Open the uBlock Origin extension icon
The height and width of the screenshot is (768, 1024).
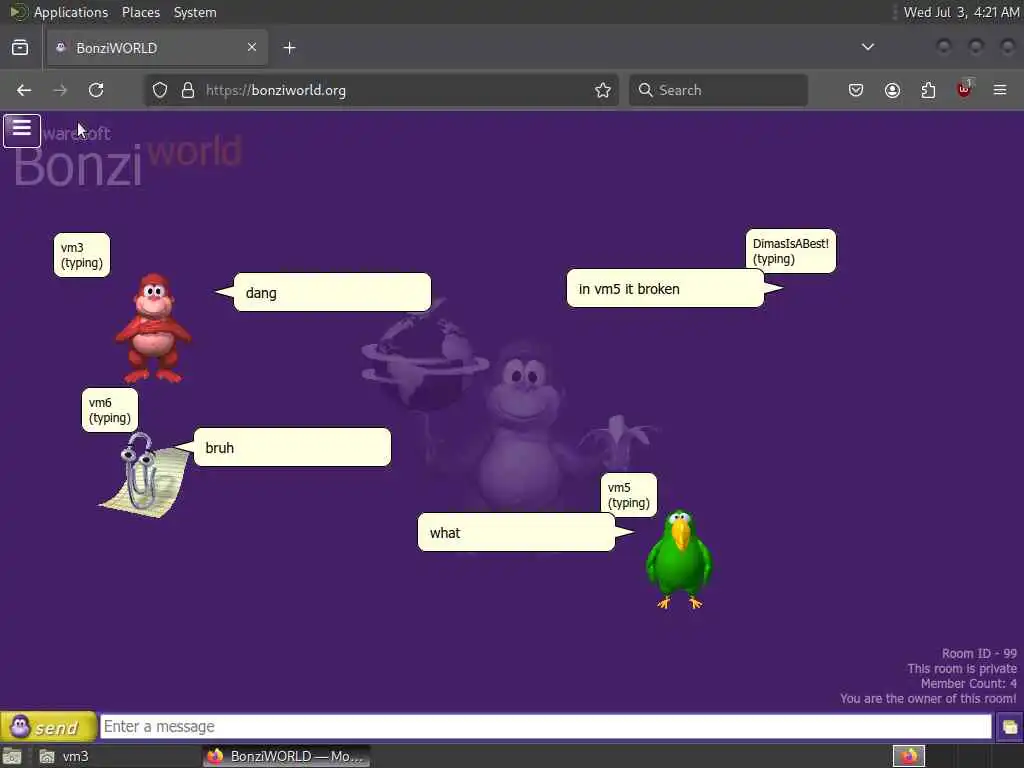coord(965,89)
